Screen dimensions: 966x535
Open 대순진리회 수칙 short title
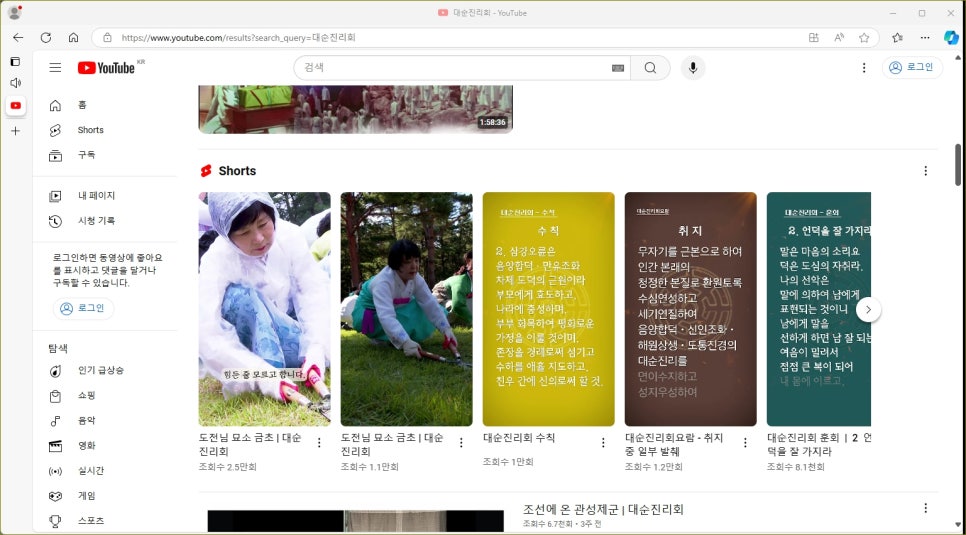[519, 438]
